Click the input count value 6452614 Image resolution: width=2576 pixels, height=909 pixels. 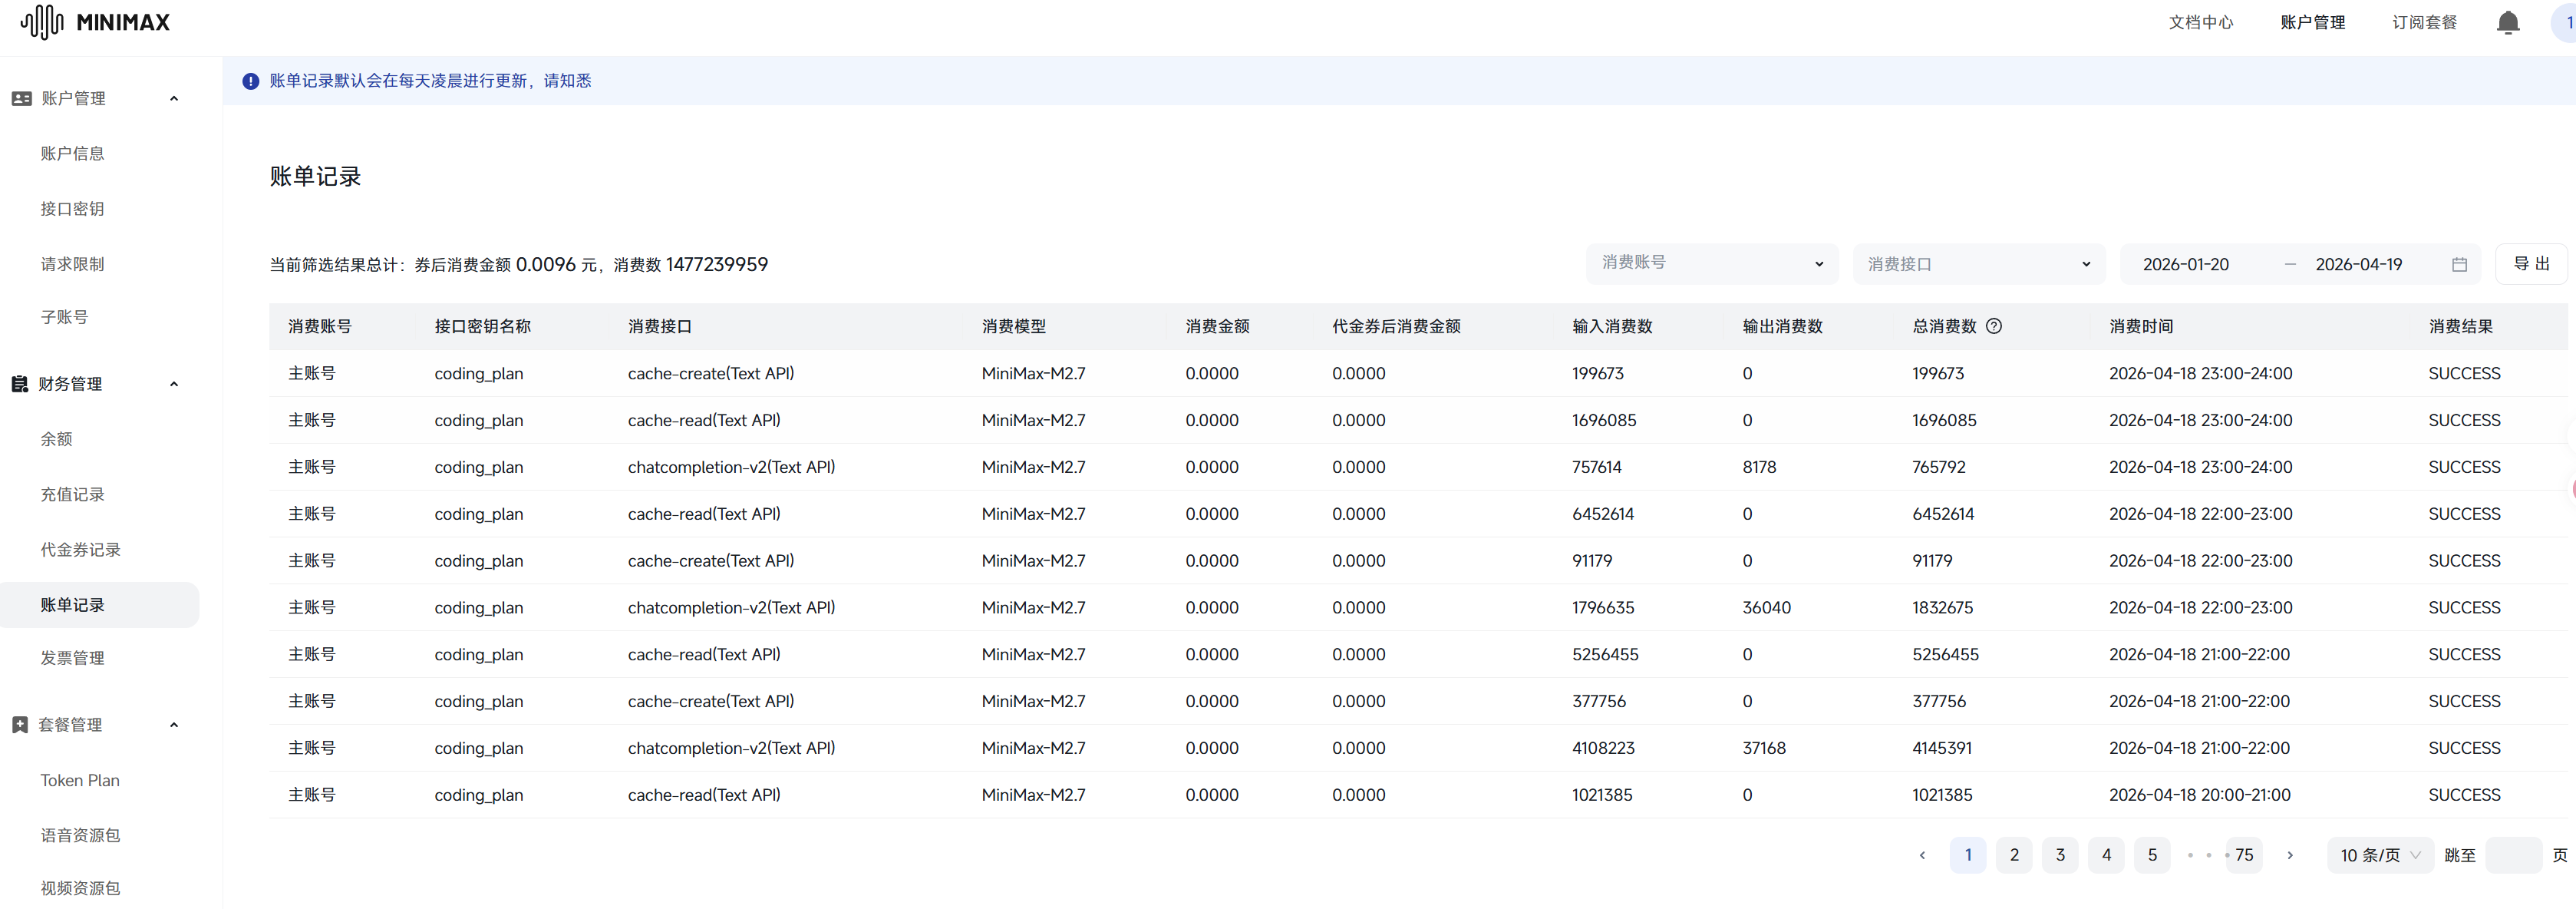1603,514
